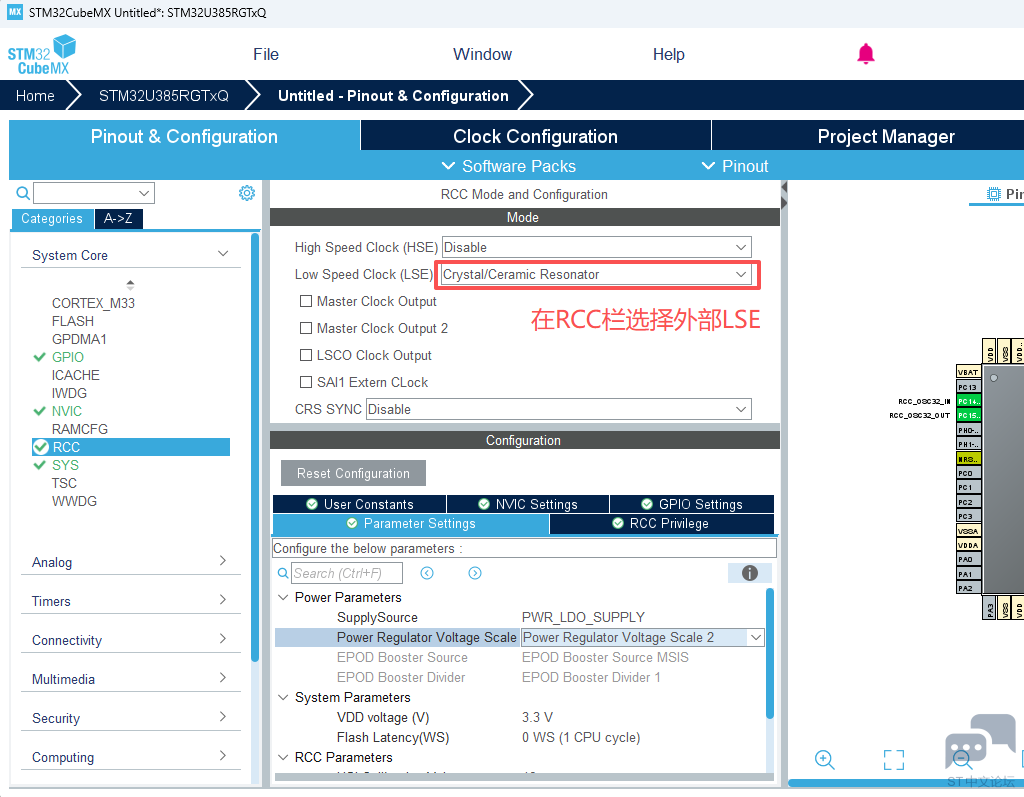Select the VSSA pin on chip
The image size is (1024, 797).
coord(968,530)
